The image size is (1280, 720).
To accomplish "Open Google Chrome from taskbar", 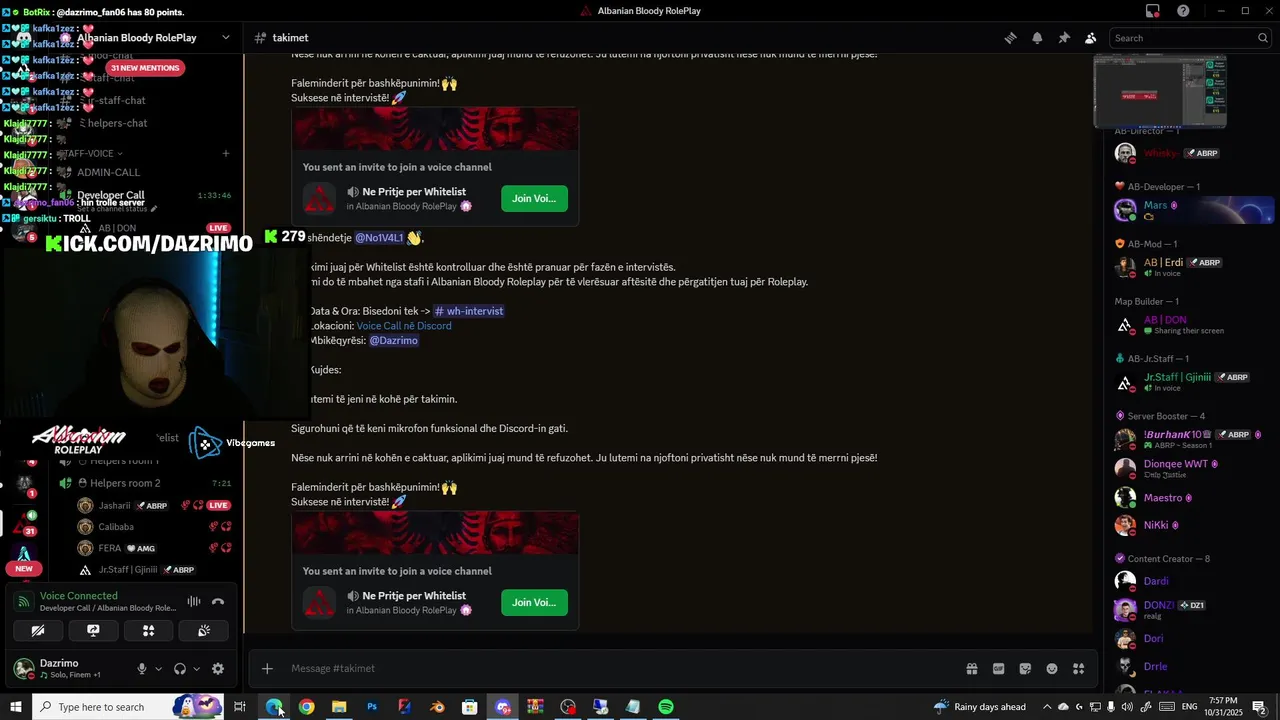I will [306, 707].
